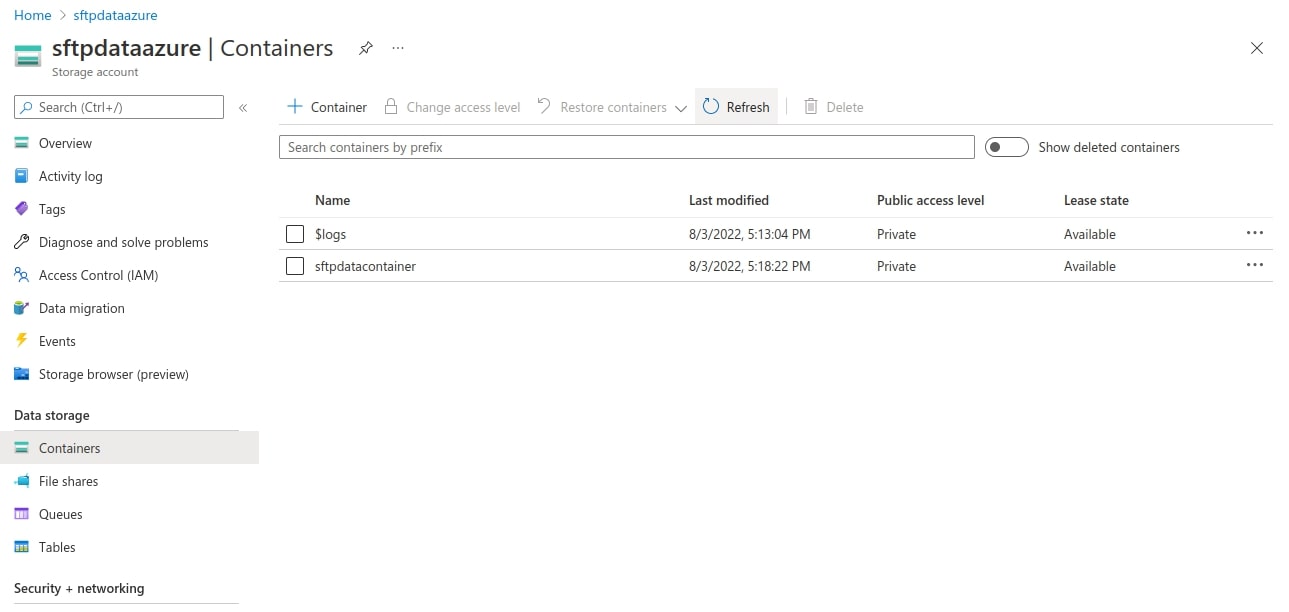This screenshot has height=612, width=1289.
Task: Toggle Show deleted containers switch
Action: coord(1006,147)
